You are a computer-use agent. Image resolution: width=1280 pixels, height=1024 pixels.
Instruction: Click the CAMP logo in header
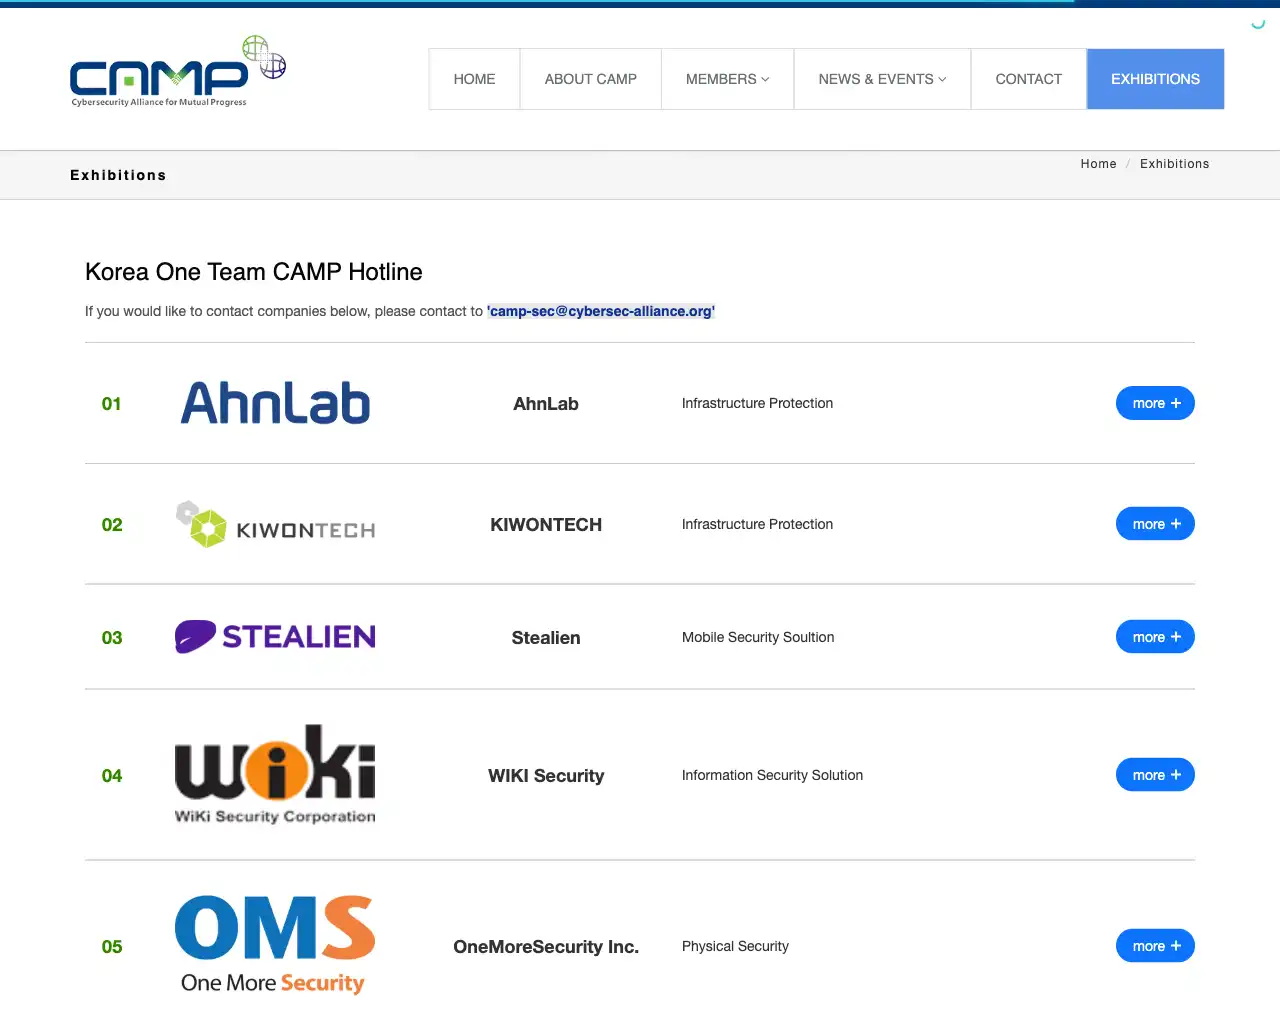(x=178, y=72)
